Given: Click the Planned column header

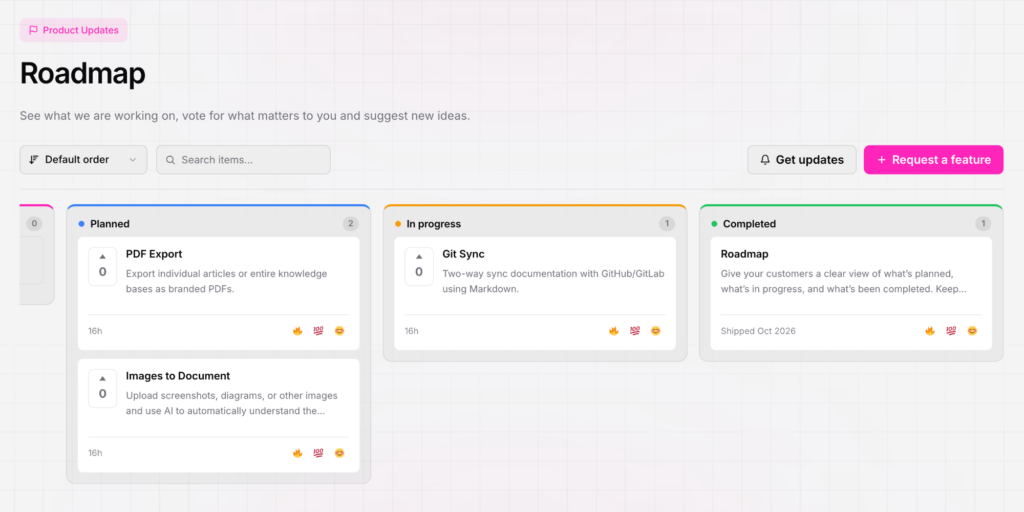Looking at the screenshot, I should point(110,224).
